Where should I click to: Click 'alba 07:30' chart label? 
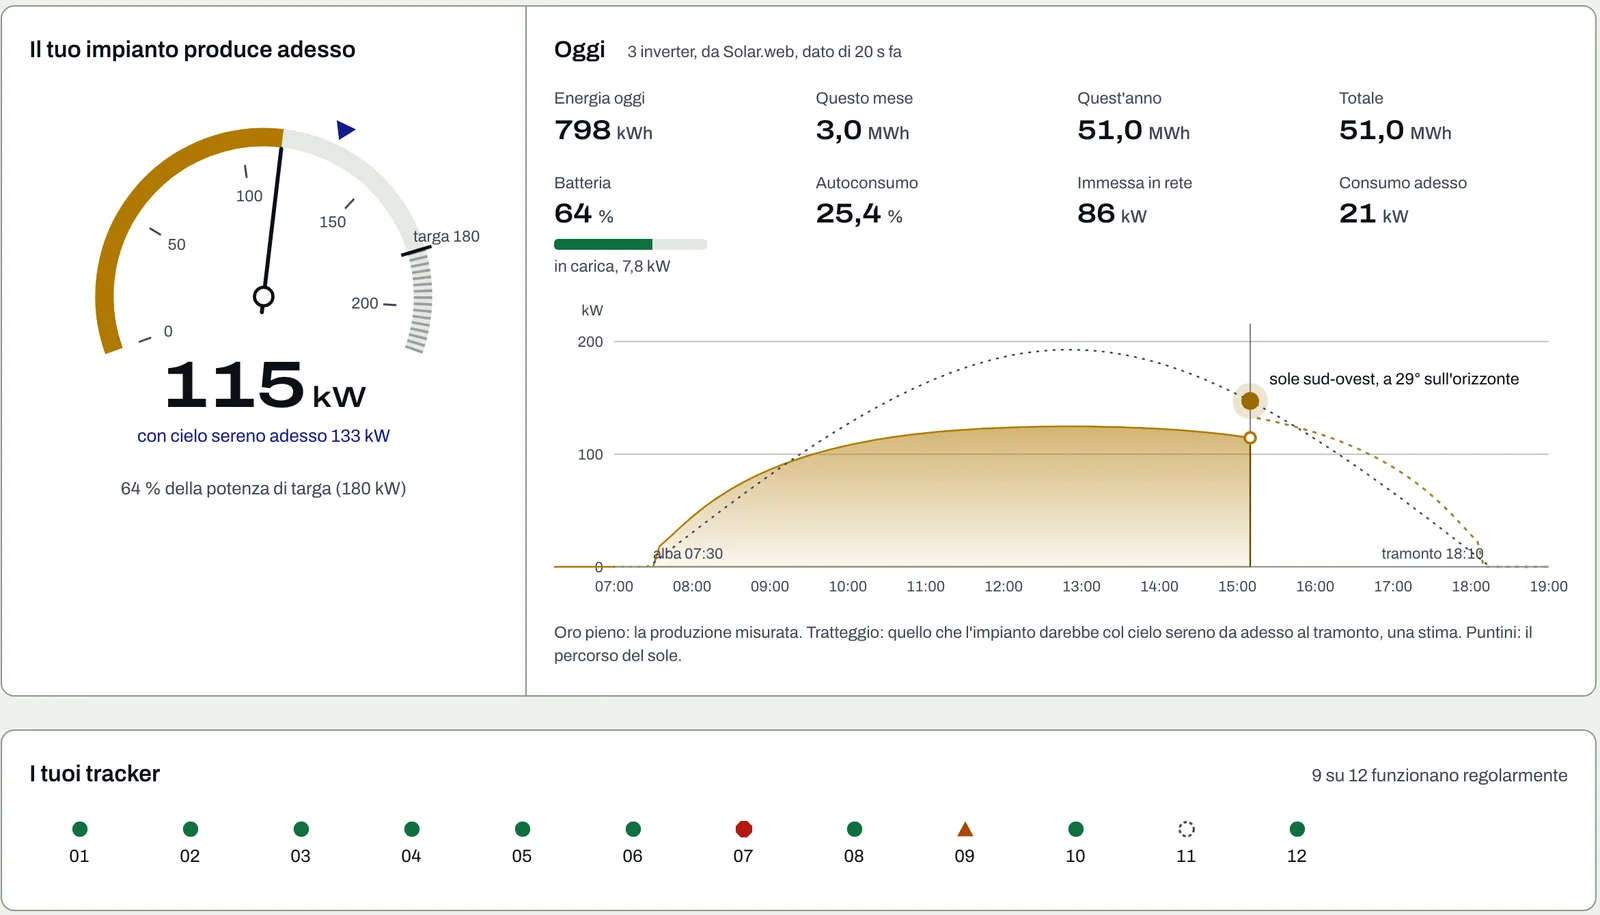[x=688, y=554]
